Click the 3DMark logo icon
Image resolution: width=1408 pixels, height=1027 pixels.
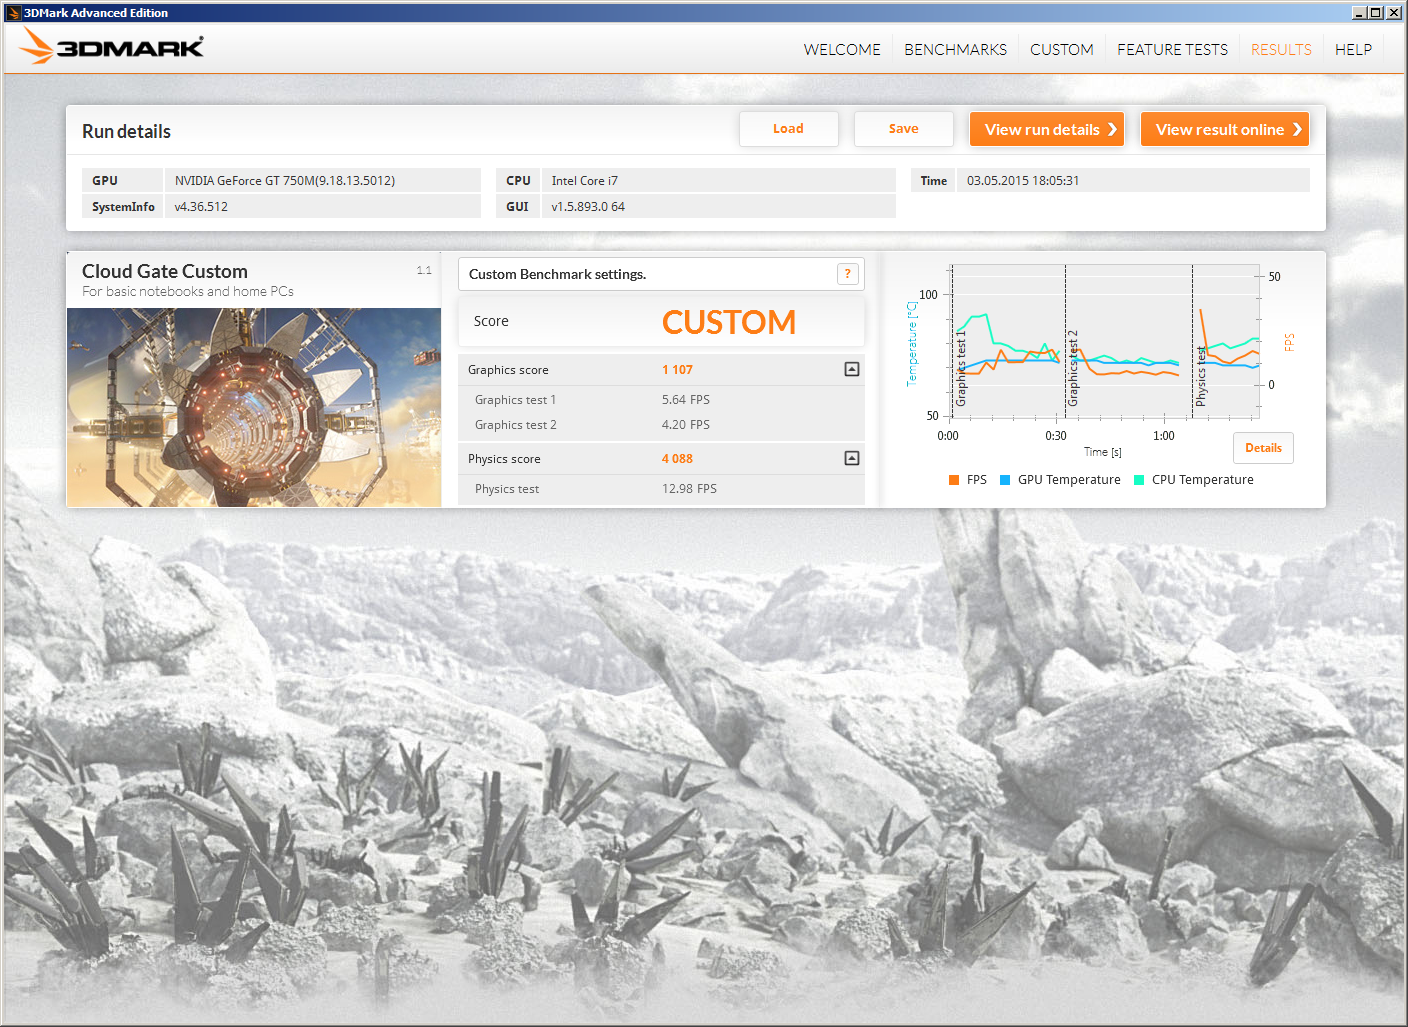point(111,46)
